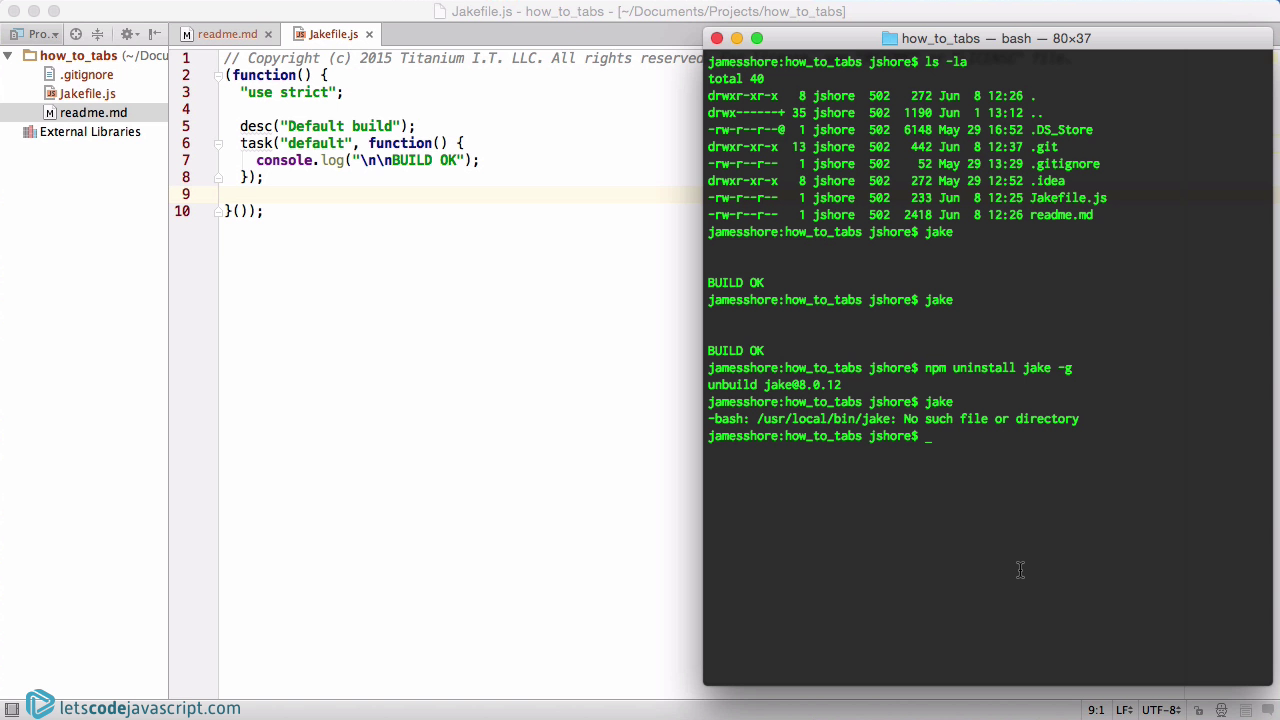1280x720 pixels.
Task: Click the scroll-from-source target icon
Action: point(76,34)
